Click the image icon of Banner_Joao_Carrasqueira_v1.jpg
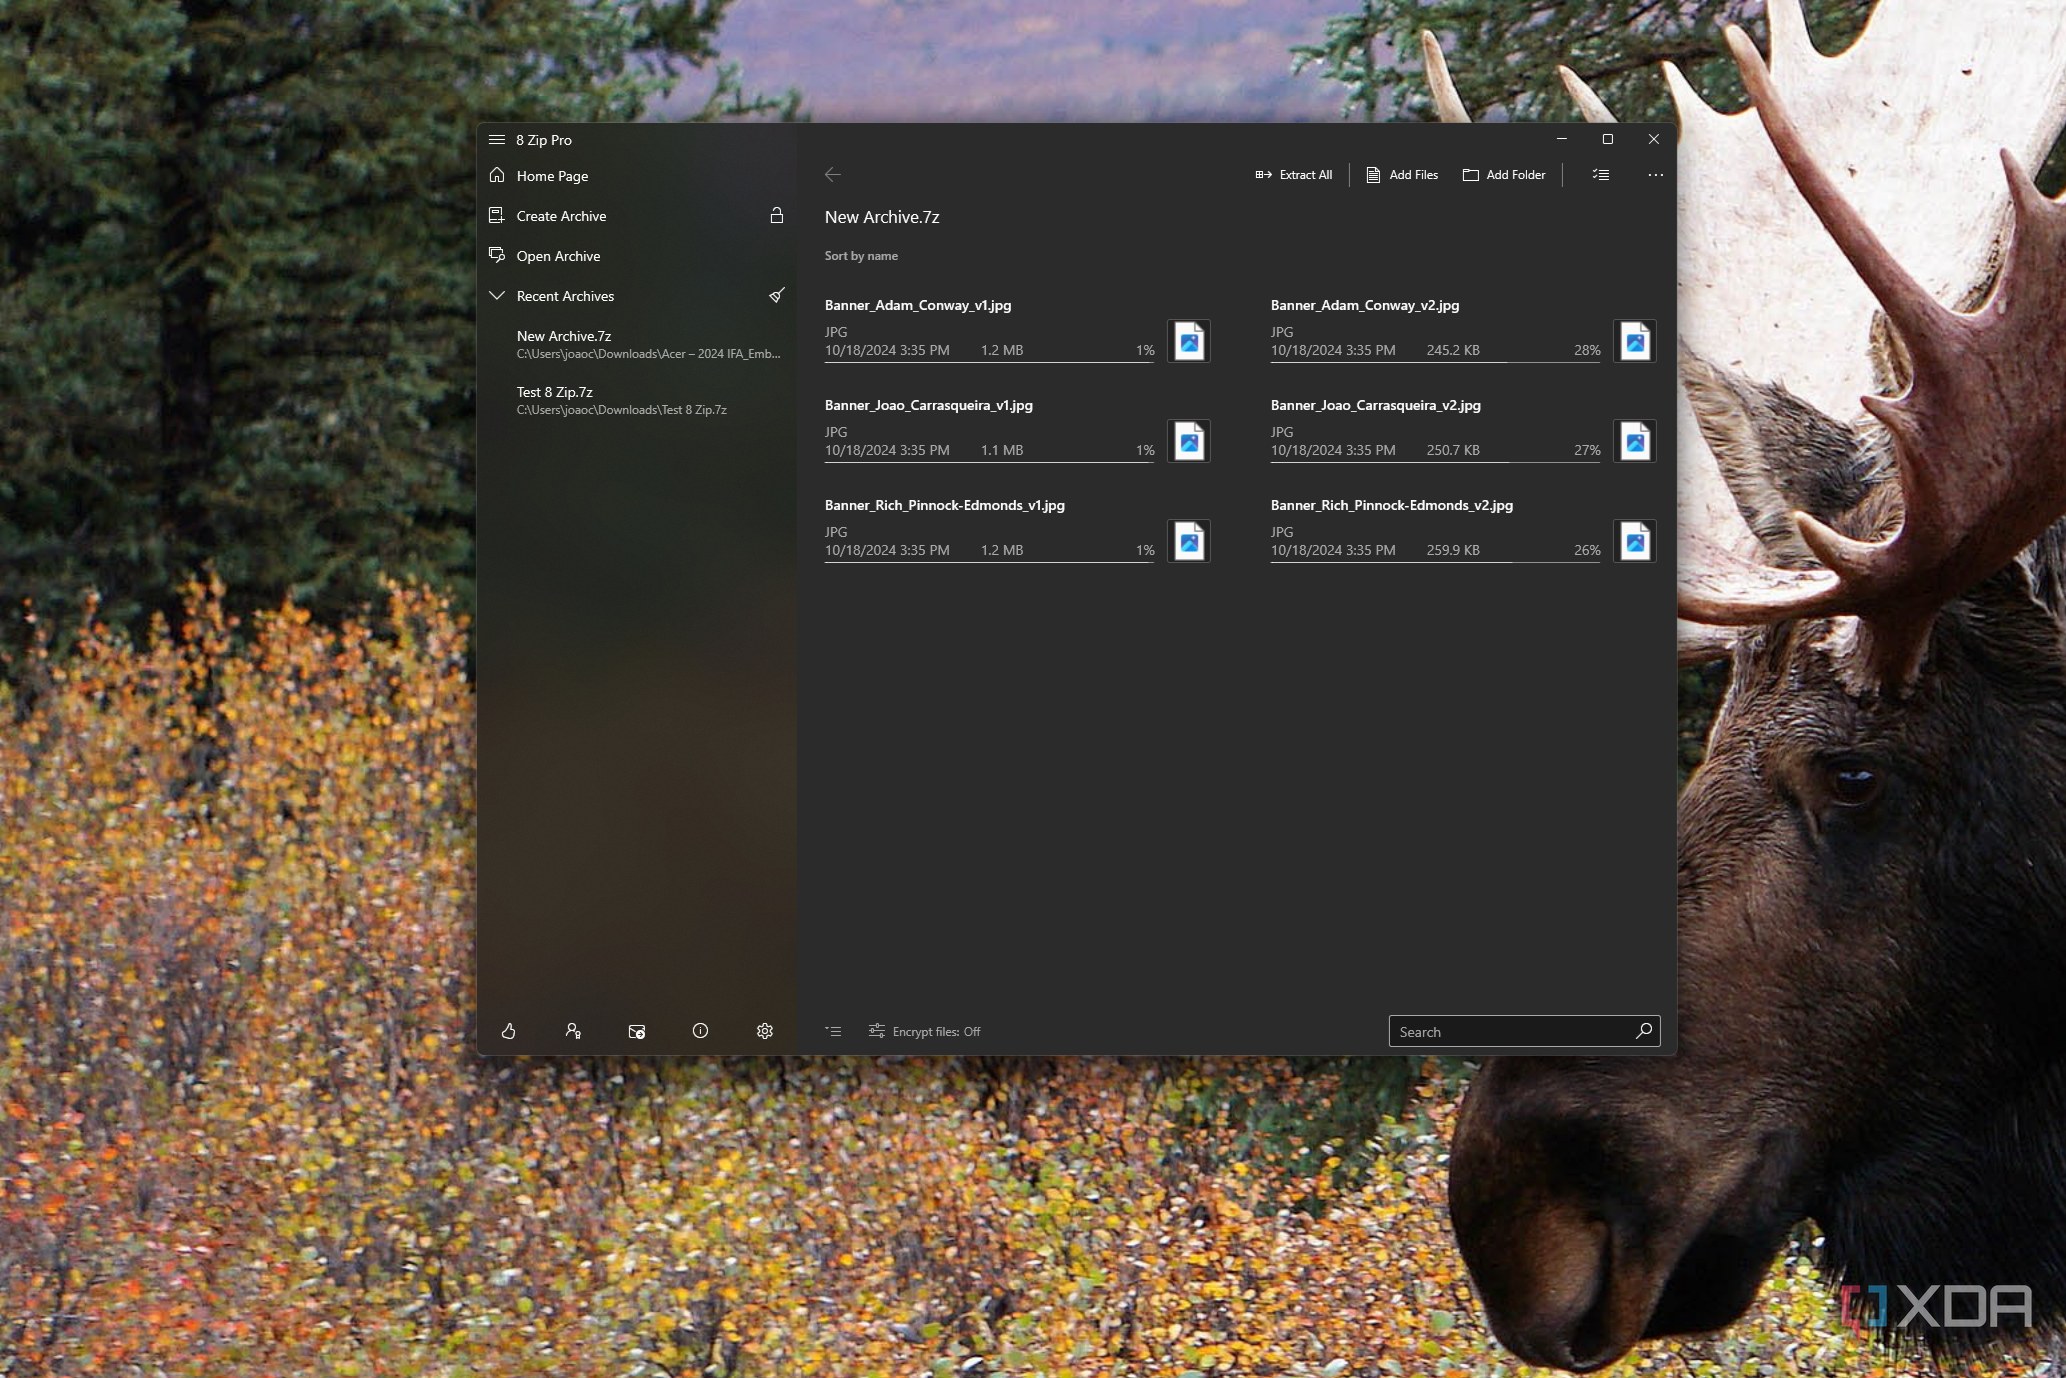 point(1189,441)
